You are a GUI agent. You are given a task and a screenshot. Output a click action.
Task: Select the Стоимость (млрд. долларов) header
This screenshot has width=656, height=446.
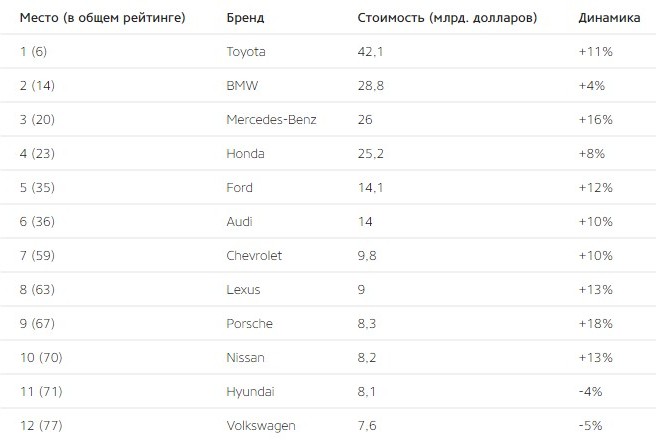coord(447,18)
